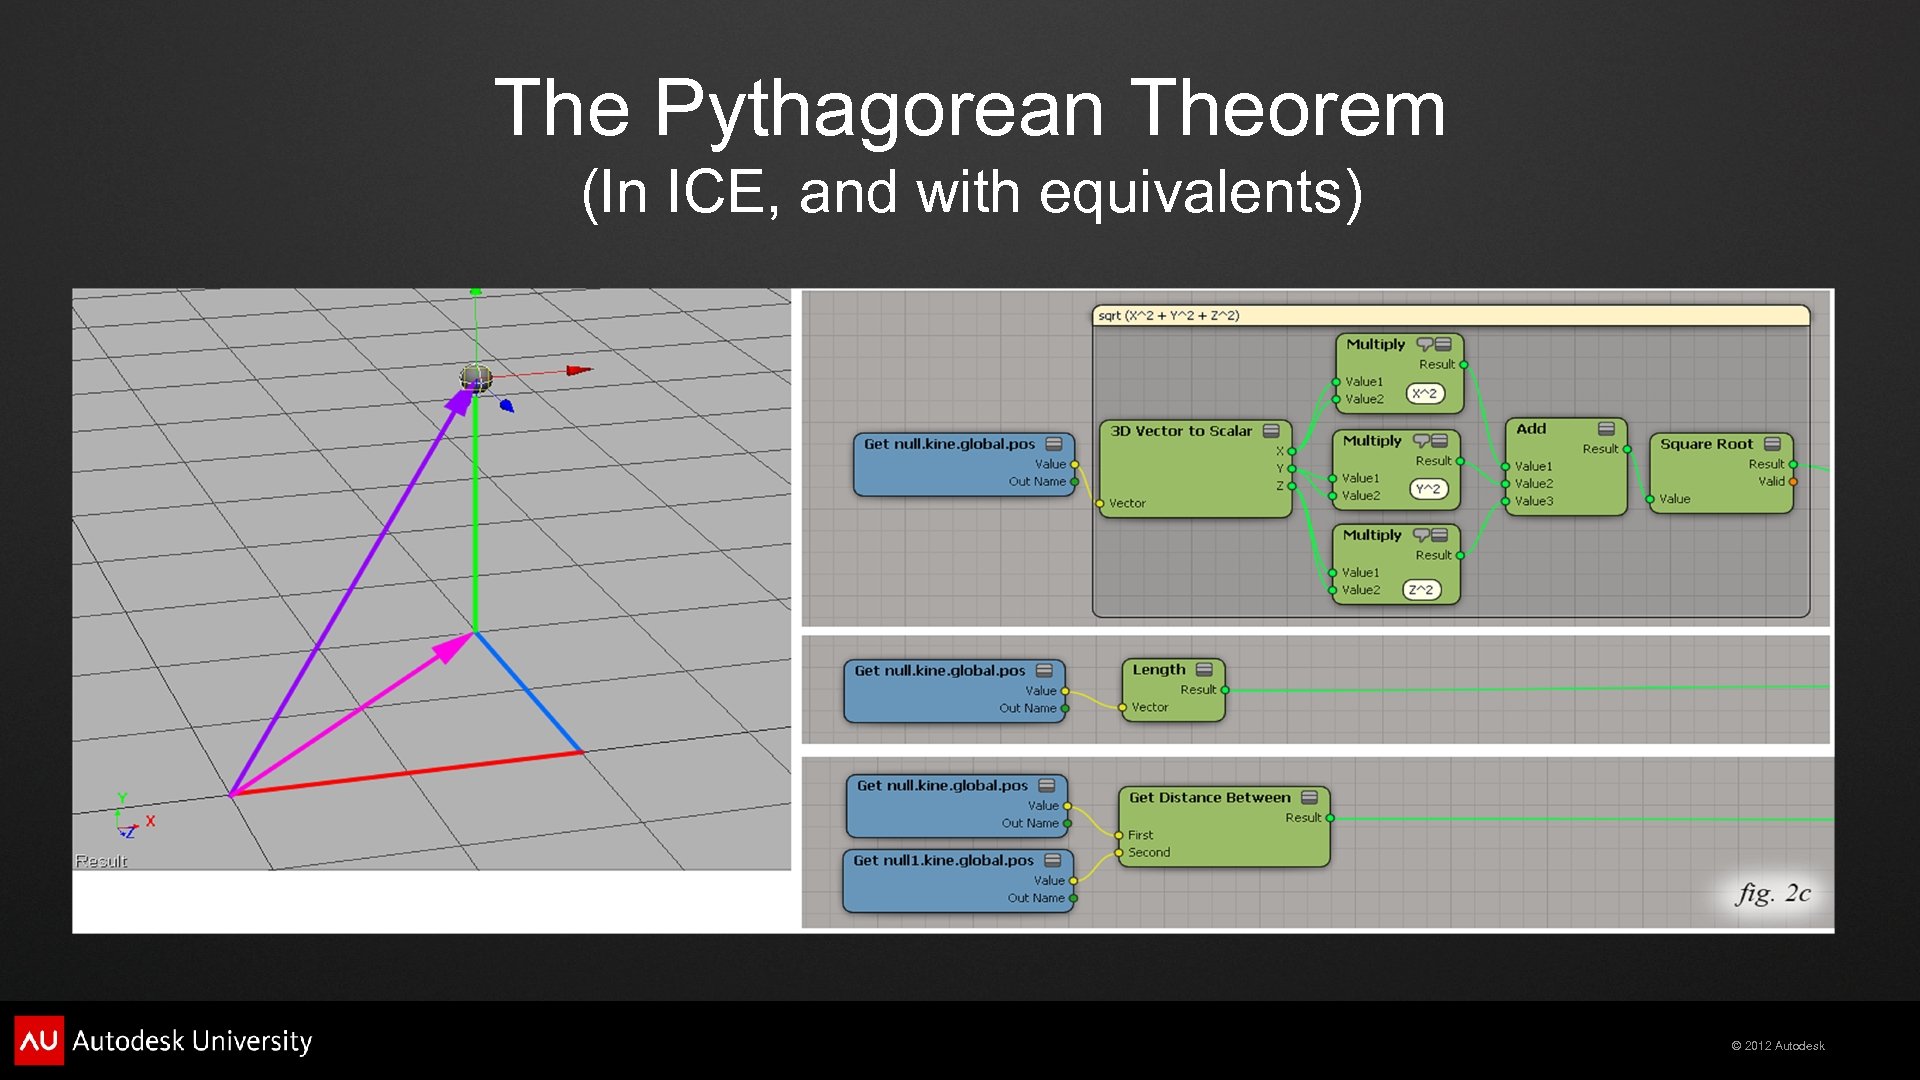Expand the Y^2 label on the middle Multiply node
This screenshot has width=1920, height=1080.
click(1431, 489)
